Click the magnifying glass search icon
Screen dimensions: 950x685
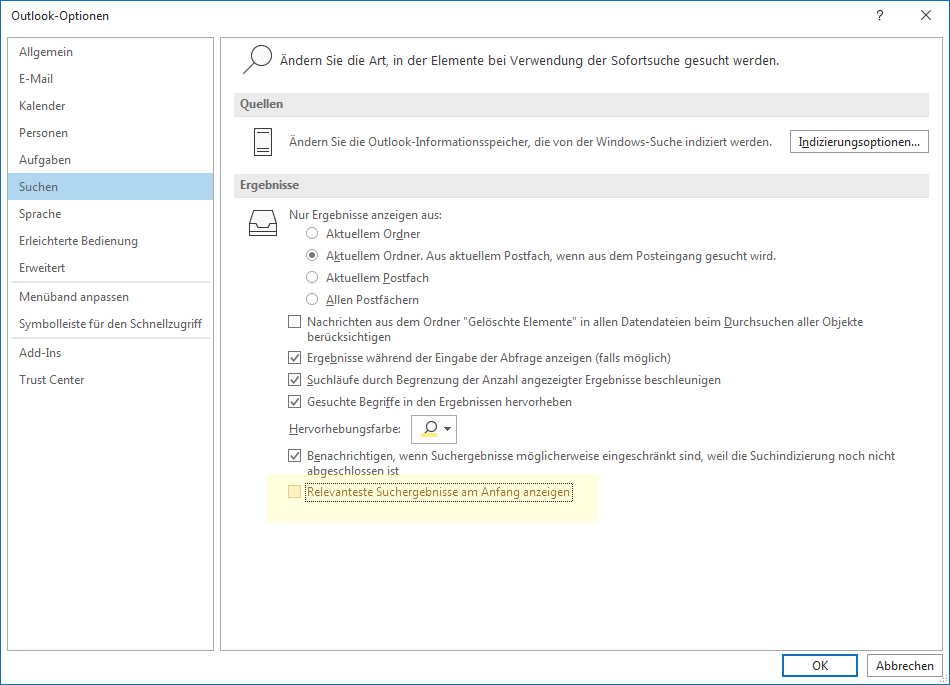click(x=257, y=59)
